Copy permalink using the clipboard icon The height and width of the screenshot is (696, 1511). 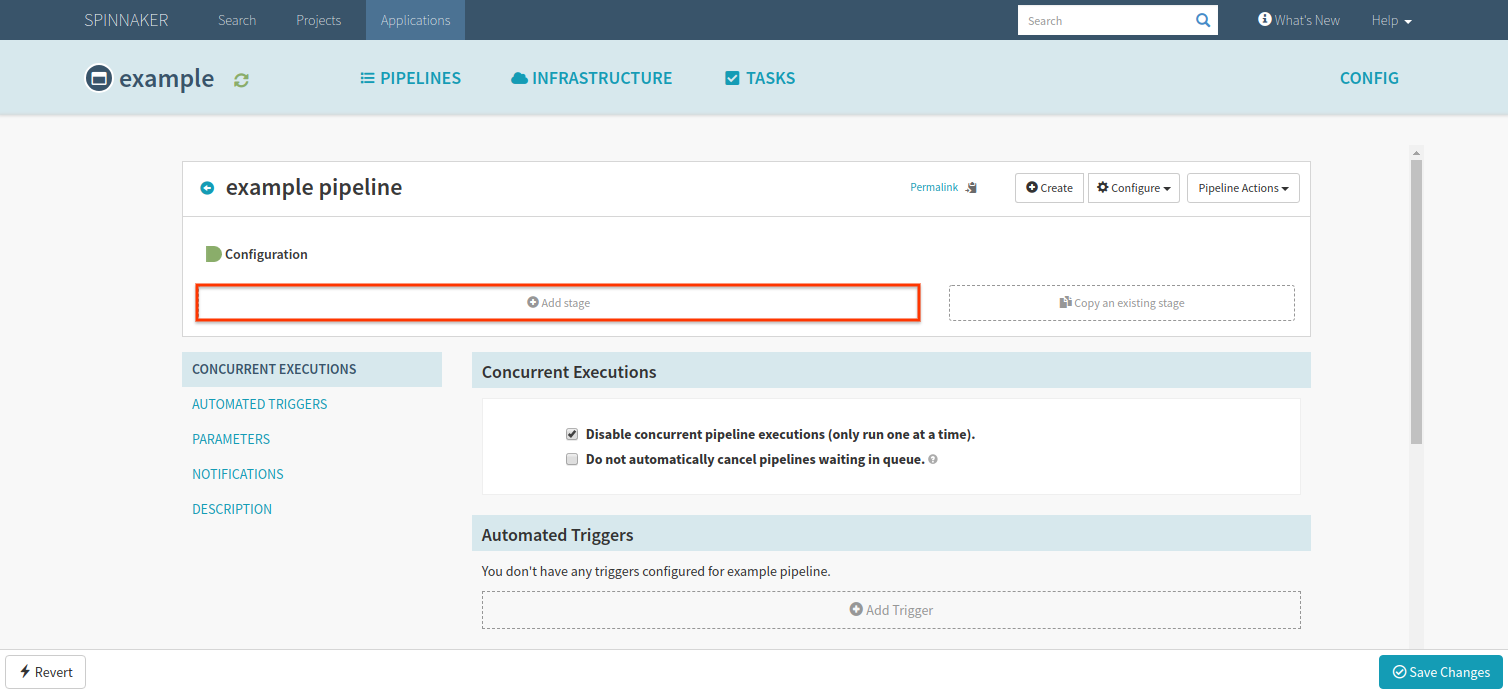click(971, 188)
